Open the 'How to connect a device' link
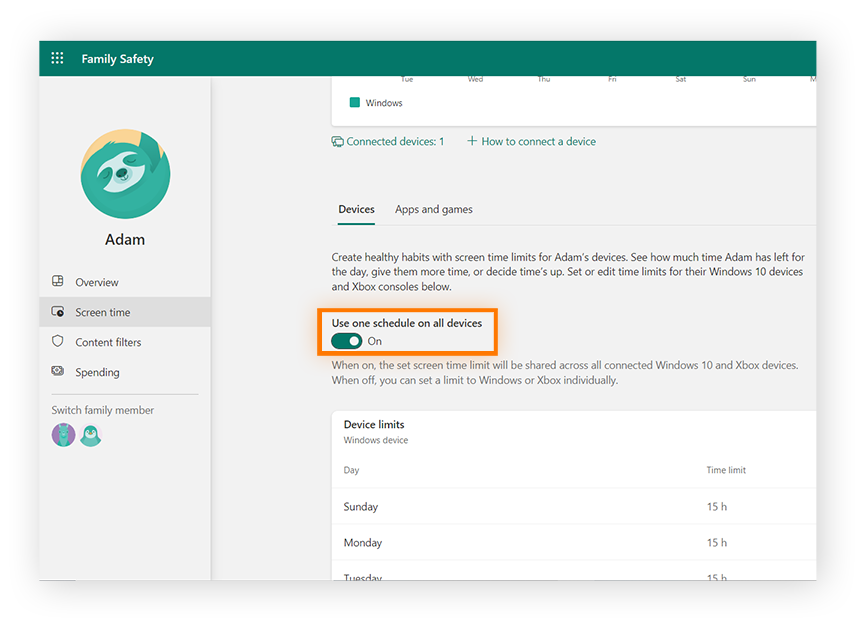859x619 pixels. [537, 141]
